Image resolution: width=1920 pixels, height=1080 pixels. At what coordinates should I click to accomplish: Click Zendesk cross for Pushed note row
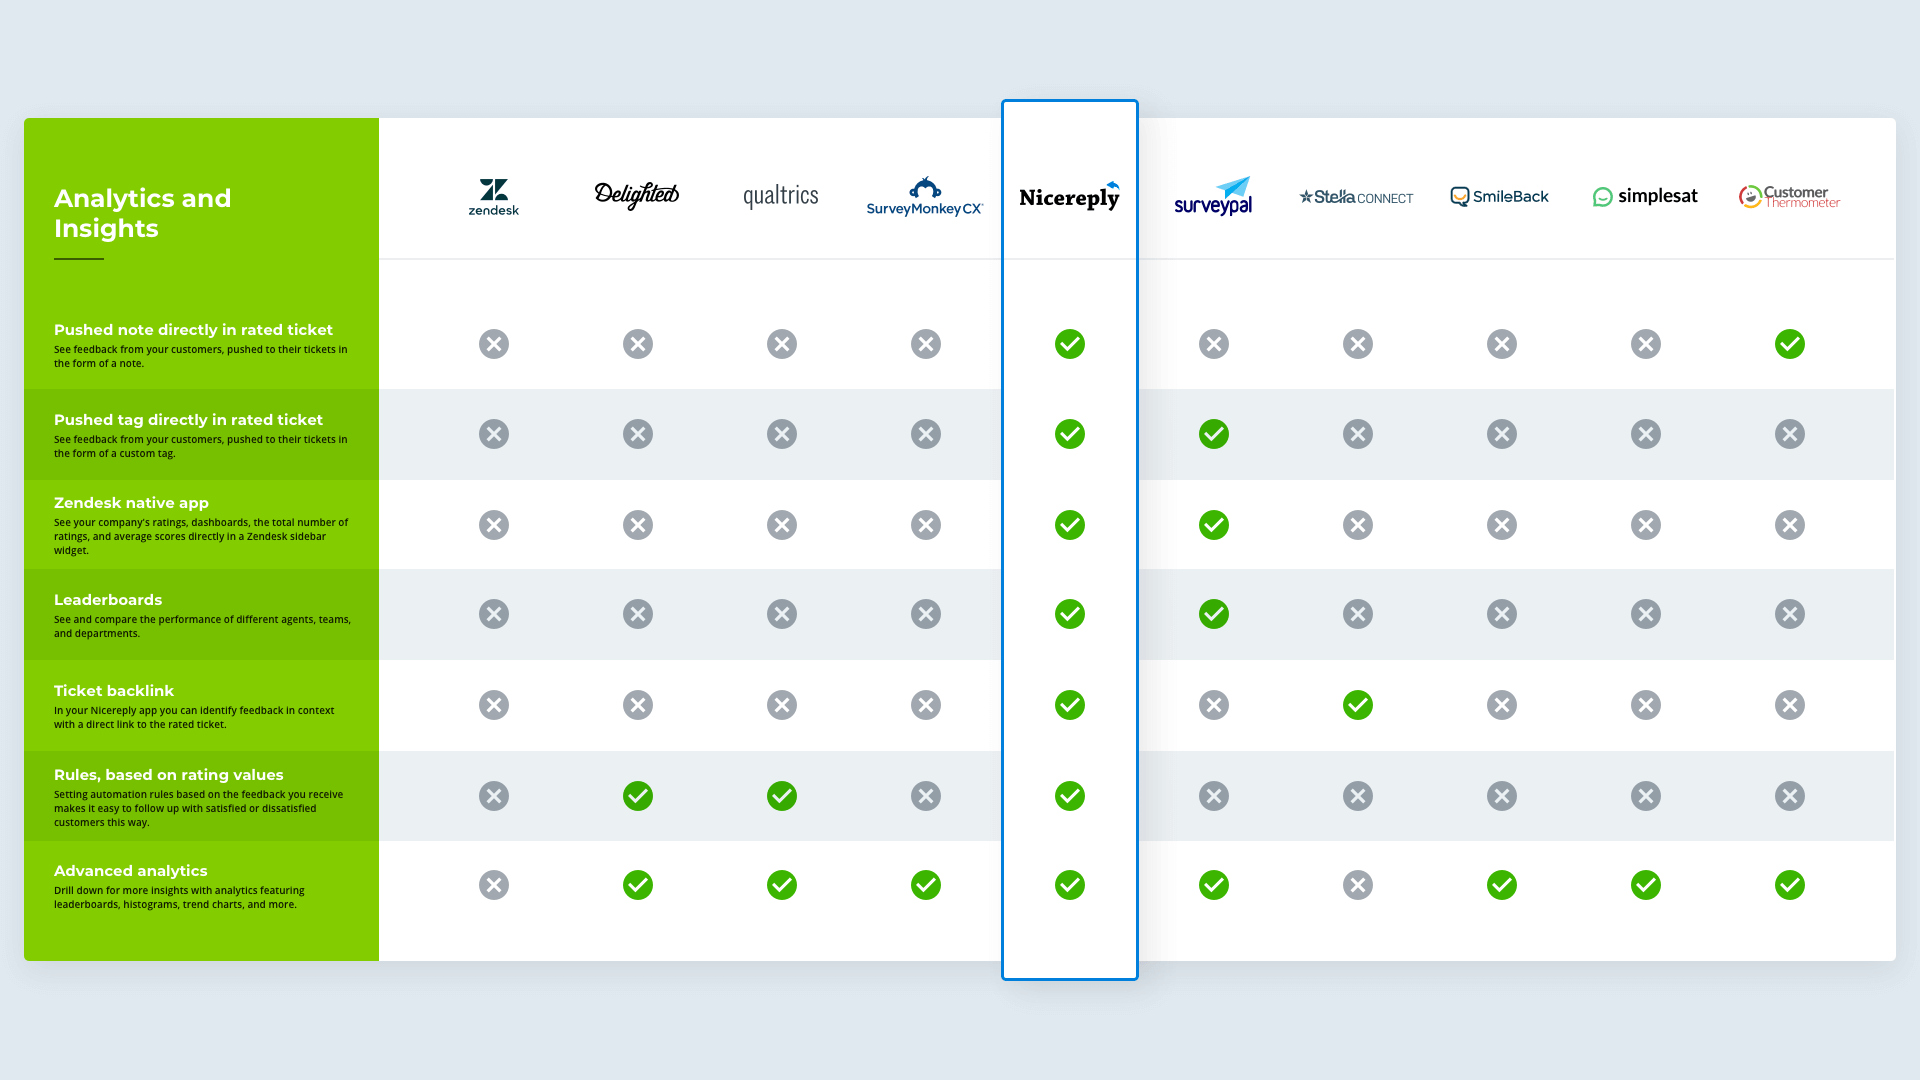[x=494, y=344]
